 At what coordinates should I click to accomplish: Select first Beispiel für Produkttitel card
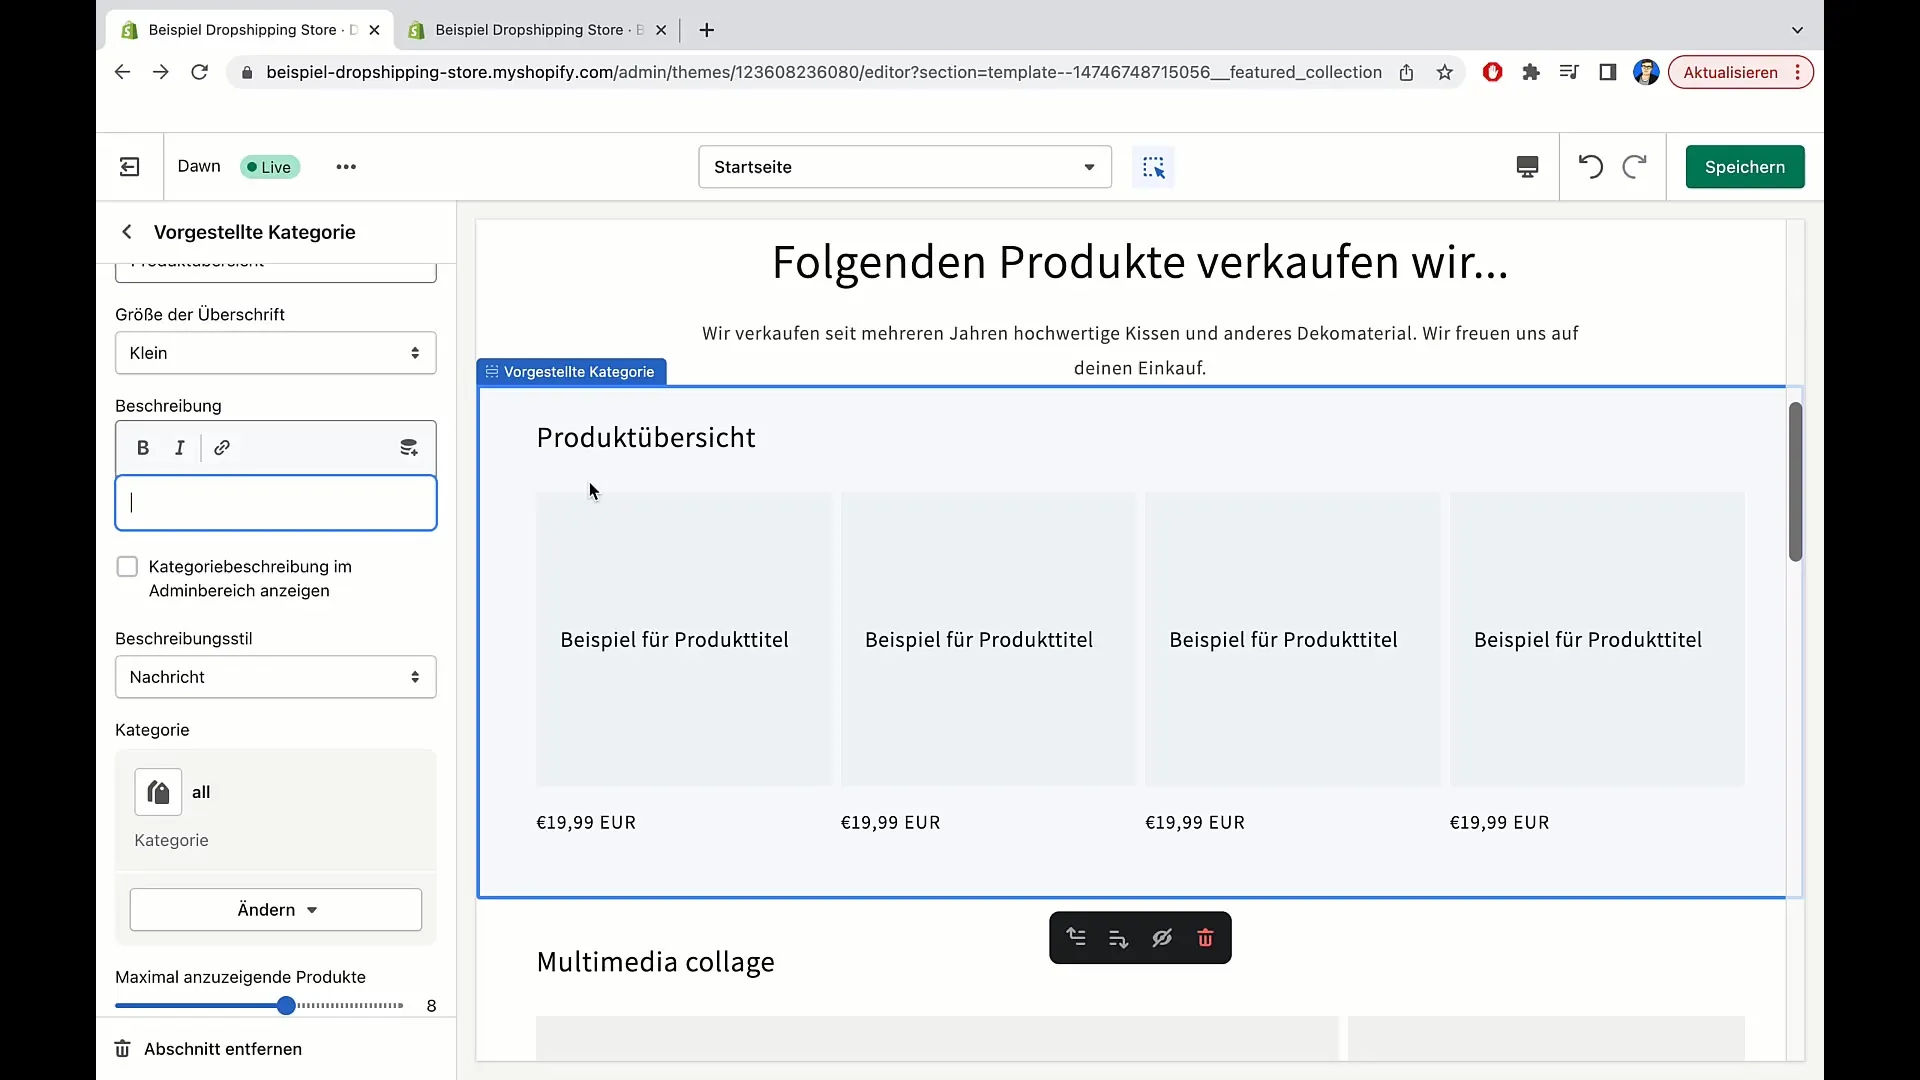point(684,639)
